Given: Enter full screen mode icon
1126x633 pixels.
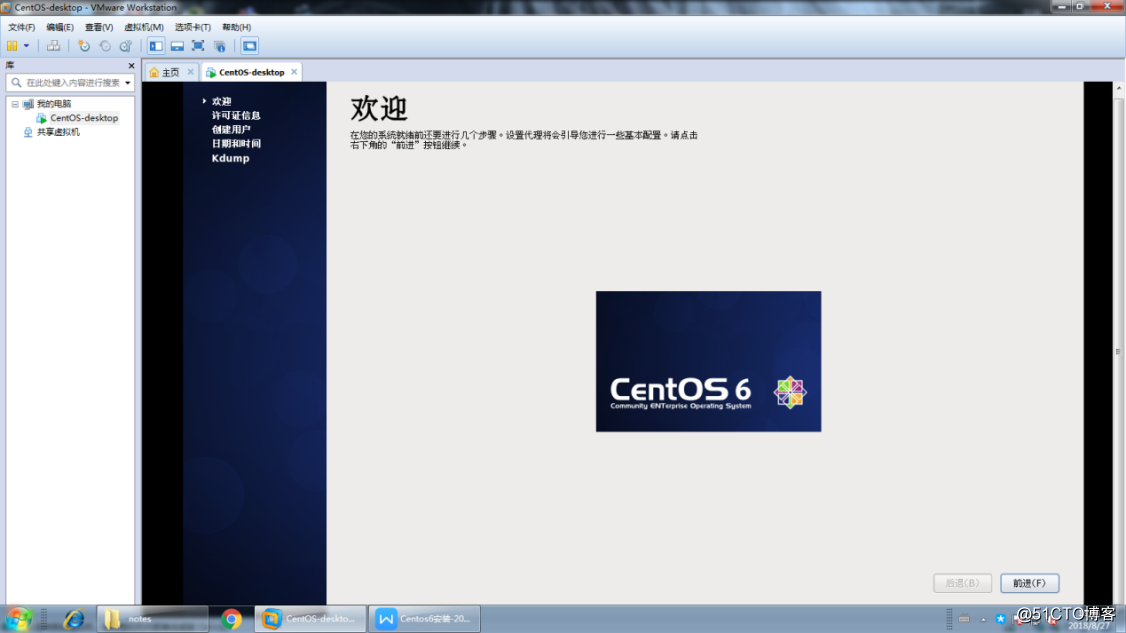Looking at the screenshot, I should (x=198, y=46).
